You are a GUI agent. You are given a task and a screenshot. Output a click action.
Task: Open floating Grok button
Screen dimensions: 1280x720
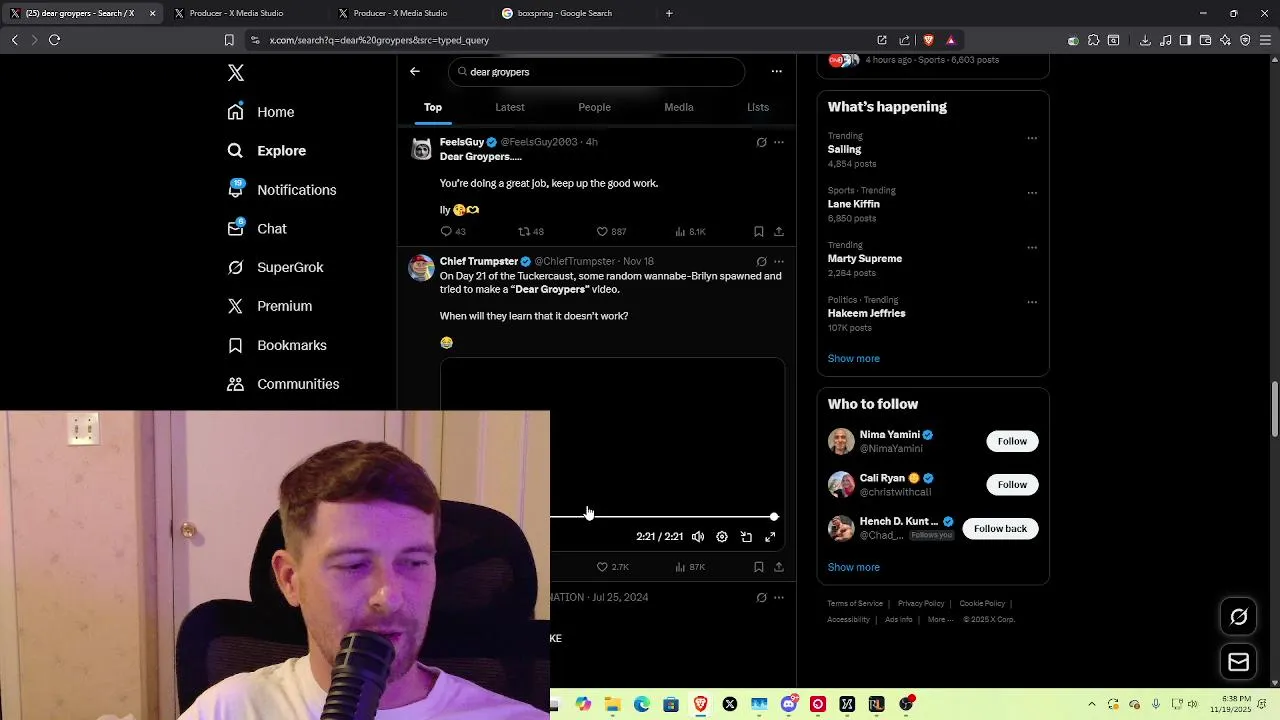point(1239,617)
